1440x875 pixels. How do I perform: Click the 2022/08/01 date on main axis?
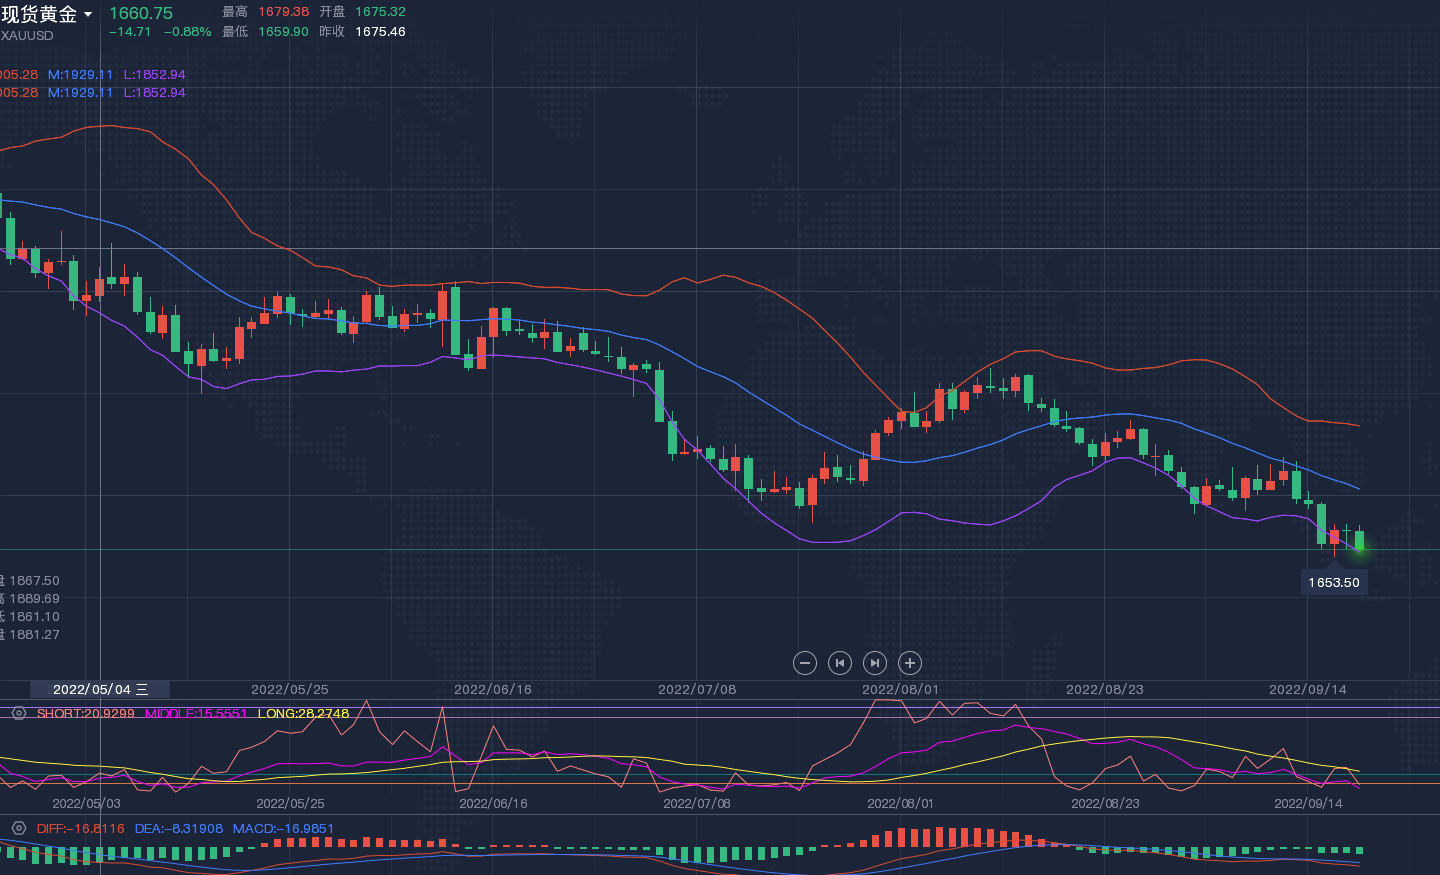(x=900, y=690)
